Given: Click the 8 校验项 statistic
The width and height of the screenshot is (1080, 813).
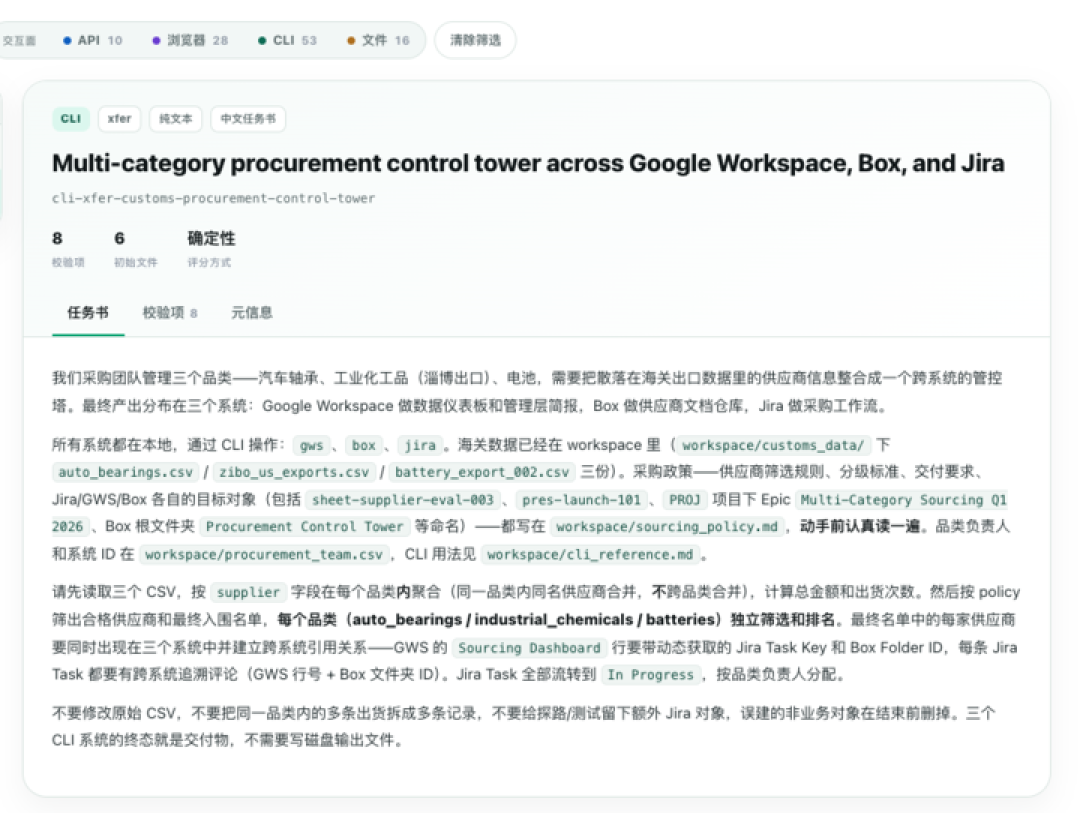Looking at the screenshot, I should [68, 248].
